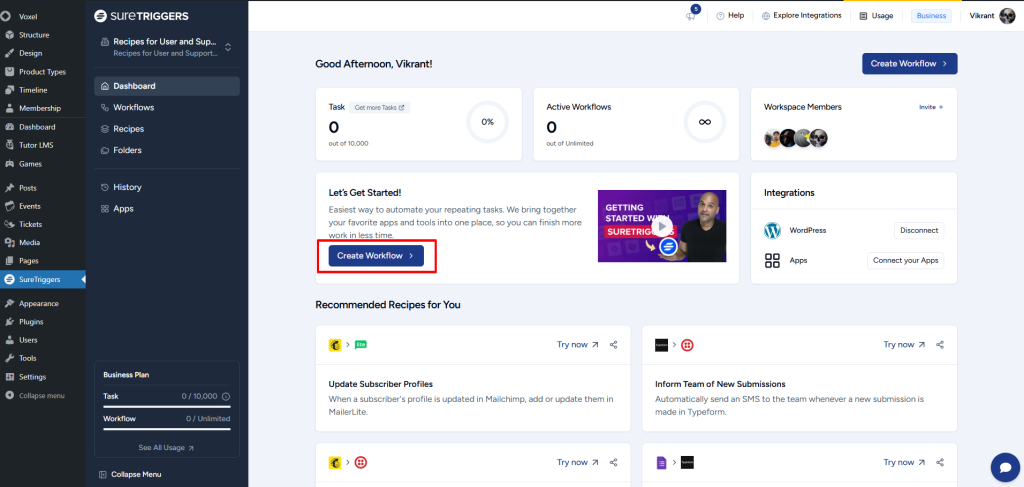The height and width of the screenshot is (487, 1024).
Task: Open the See All Usage link
Action: click(166, 448)
